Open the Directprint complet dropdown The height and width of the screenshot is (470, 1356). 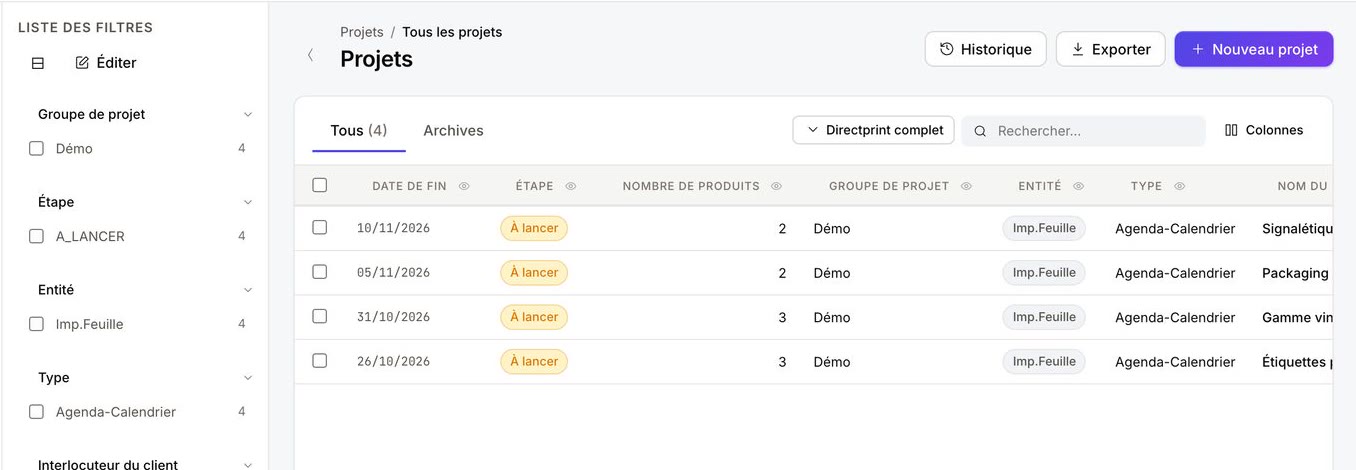pyautogui.click(x=873, y=130)
